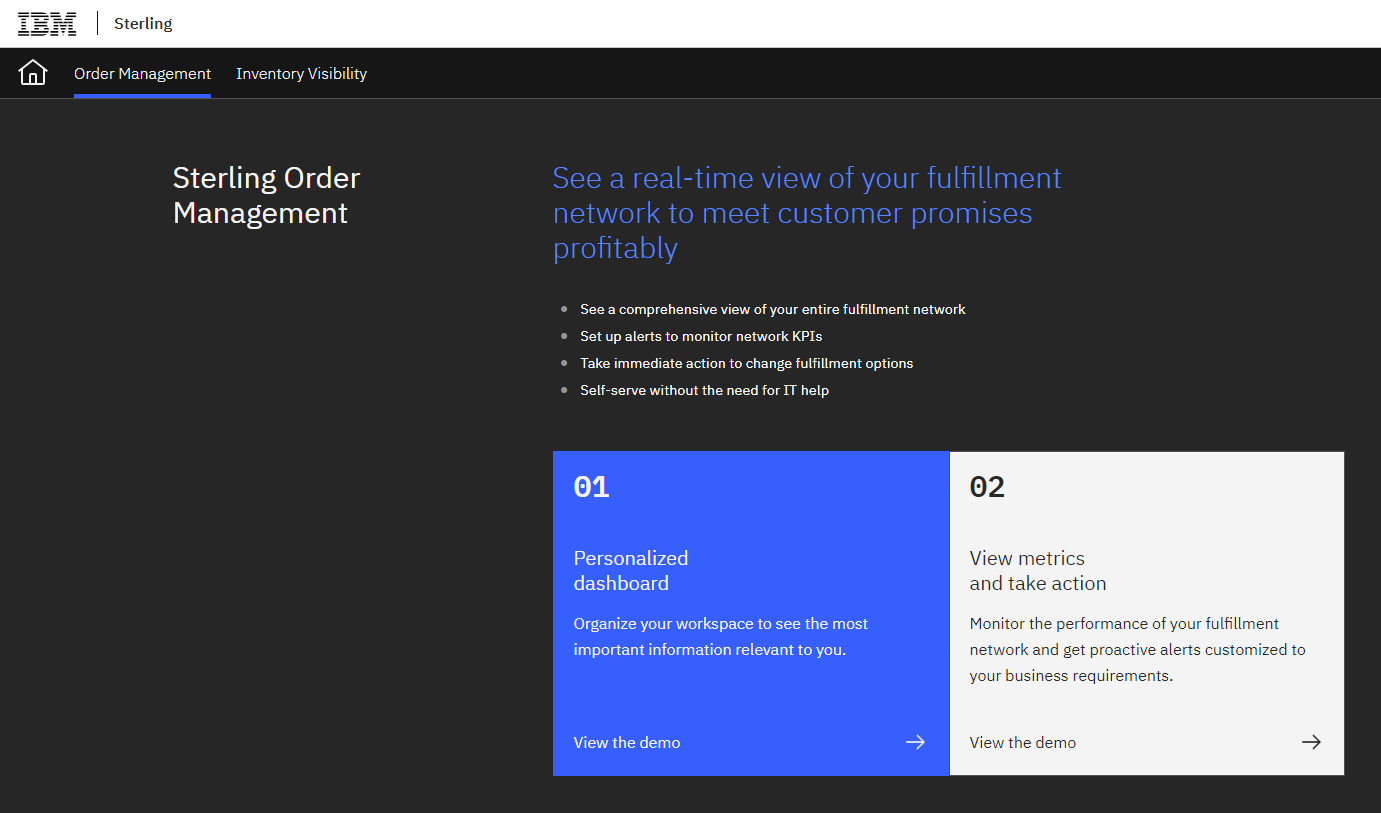Select the bullet icon beside Set up alerts
1381x813 pixels.
point(565,336)
